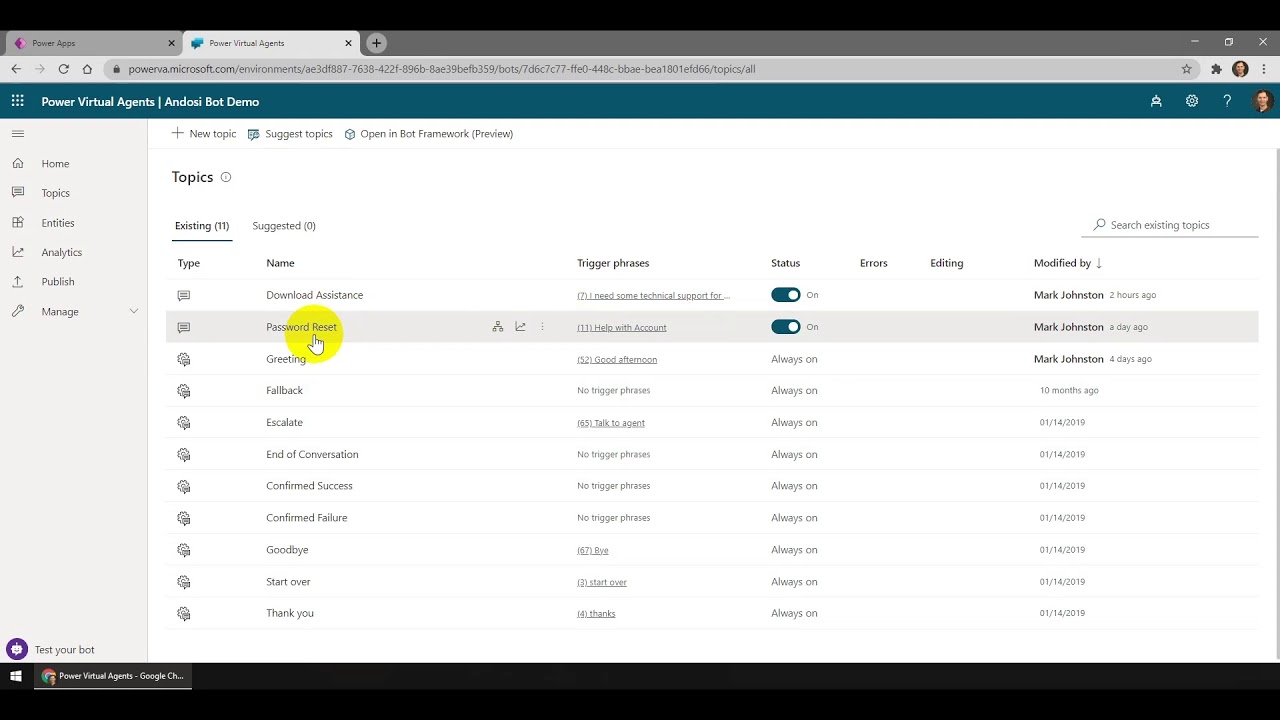
Task: Click Open in Bot Framework (Preview)
Action: click(428, 133)
